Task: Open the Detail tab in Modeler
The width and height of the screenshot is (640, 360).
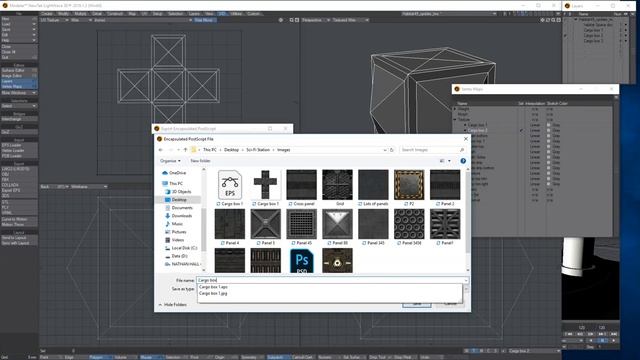Action: [x=97, y=14]
